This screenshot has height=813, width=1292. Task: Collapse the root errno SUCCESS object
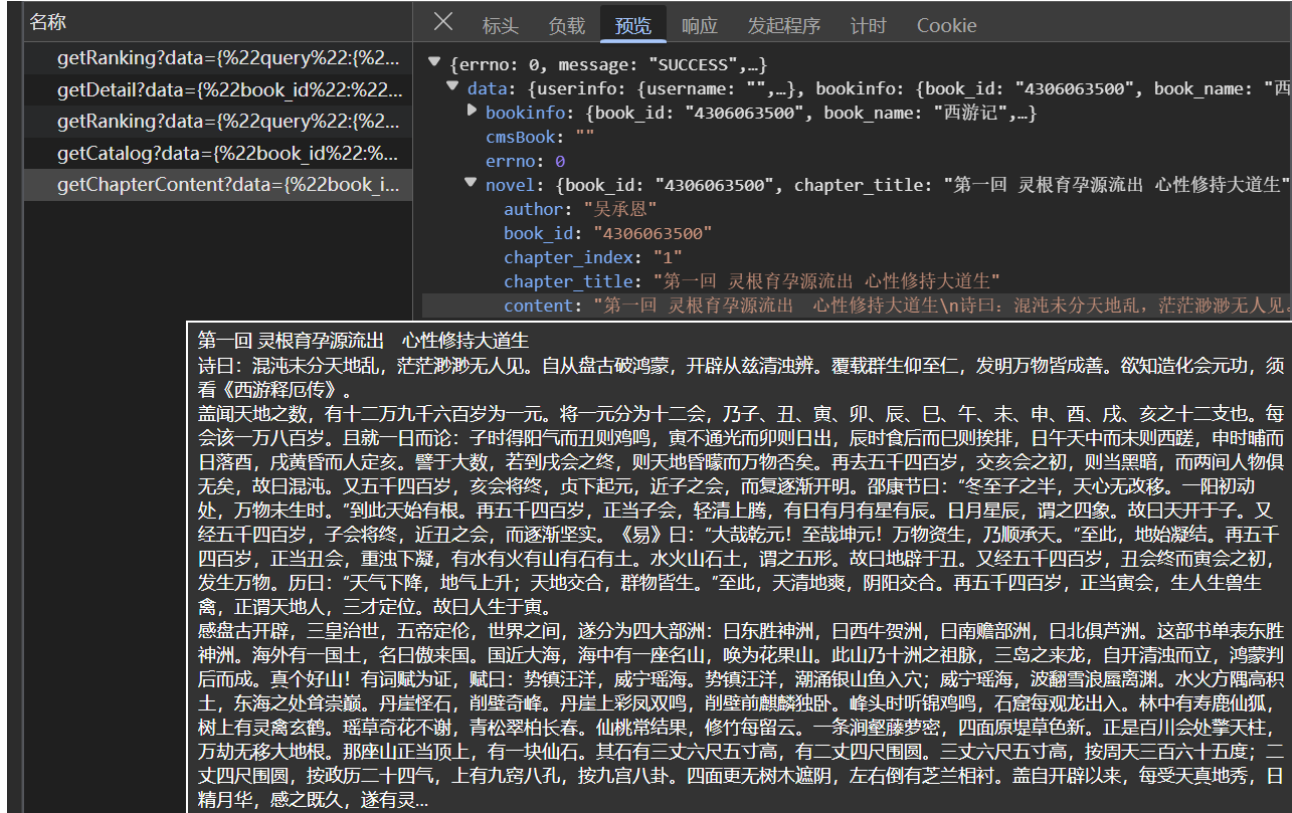coord(434,64)
